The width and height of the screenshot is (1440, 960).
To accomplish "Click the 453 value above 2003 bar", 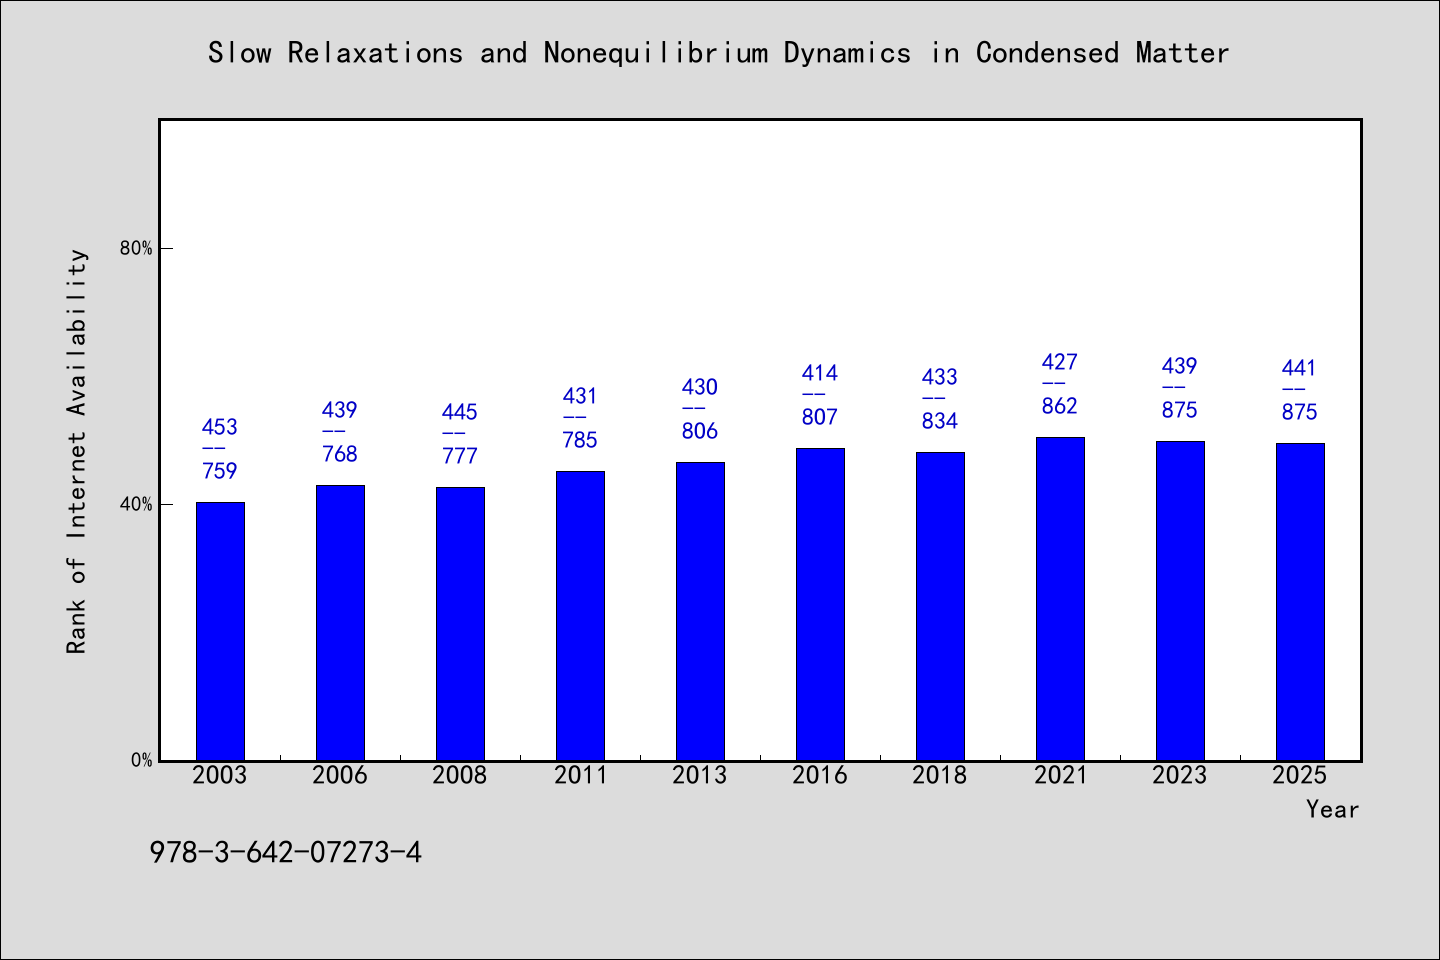I will tap(220, 428).
